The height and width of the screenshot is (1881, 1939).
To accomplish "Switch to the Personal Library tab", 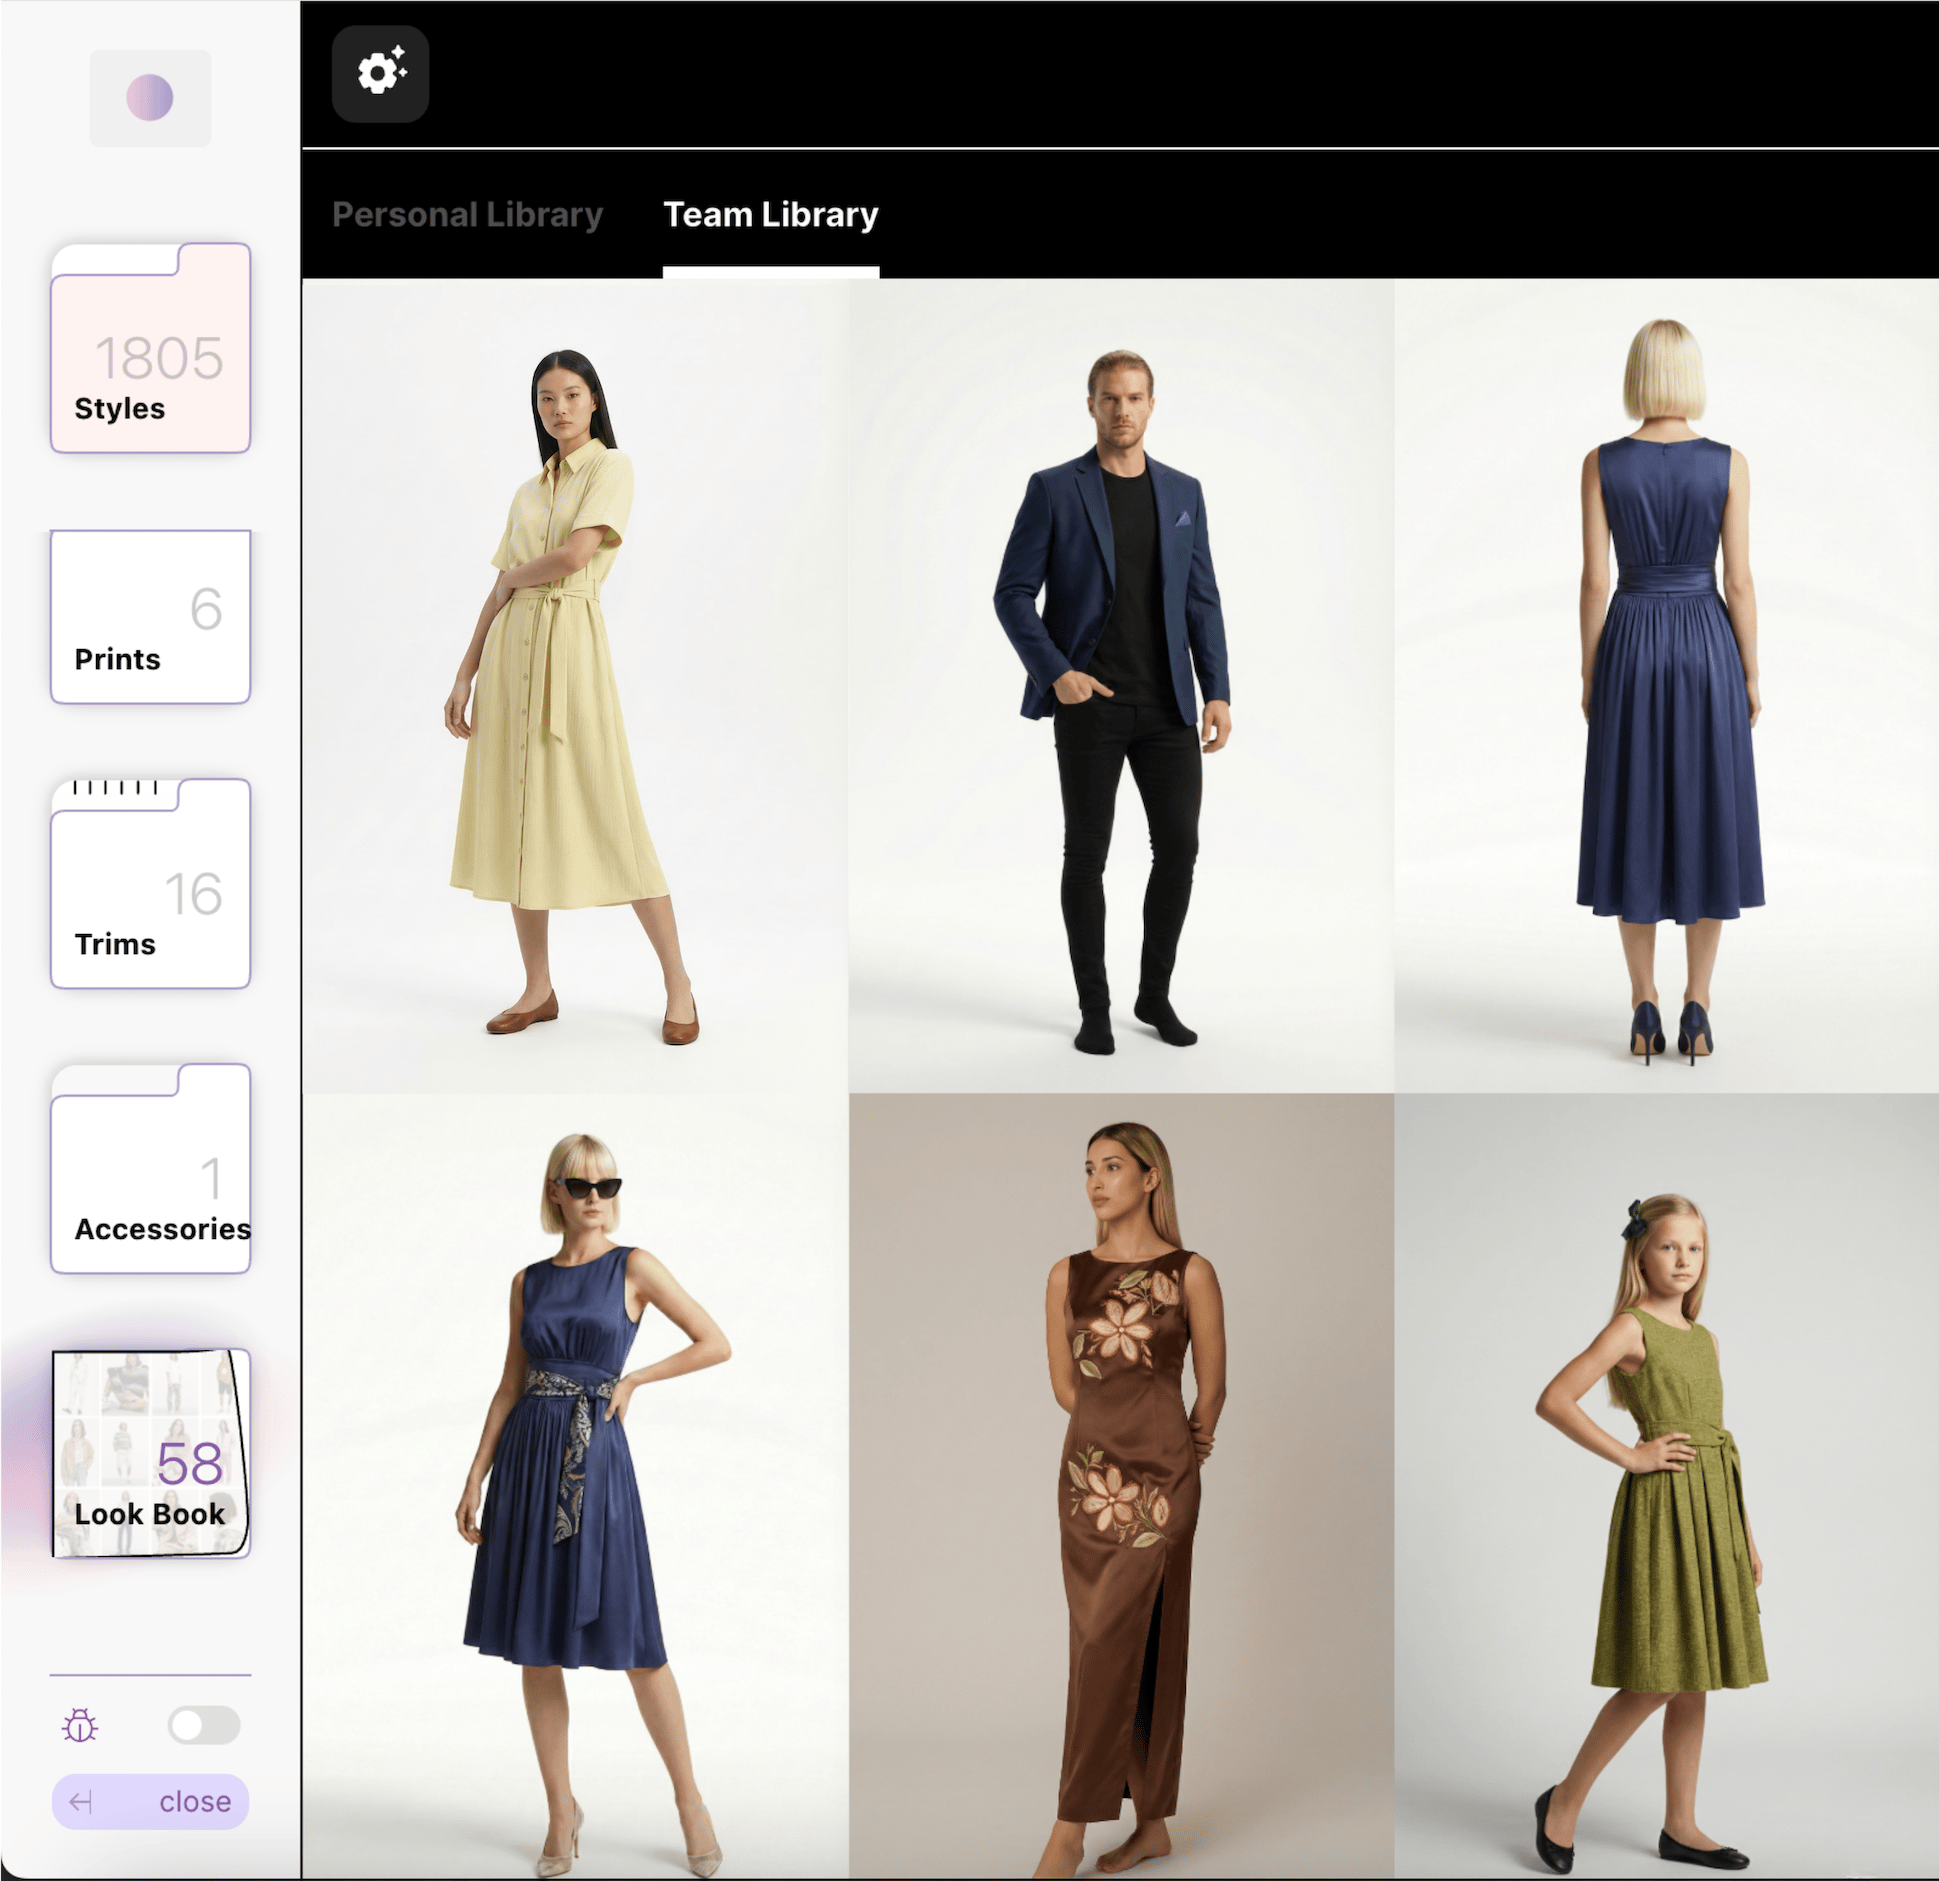I will pyautogui.click(x=468, y=213).
